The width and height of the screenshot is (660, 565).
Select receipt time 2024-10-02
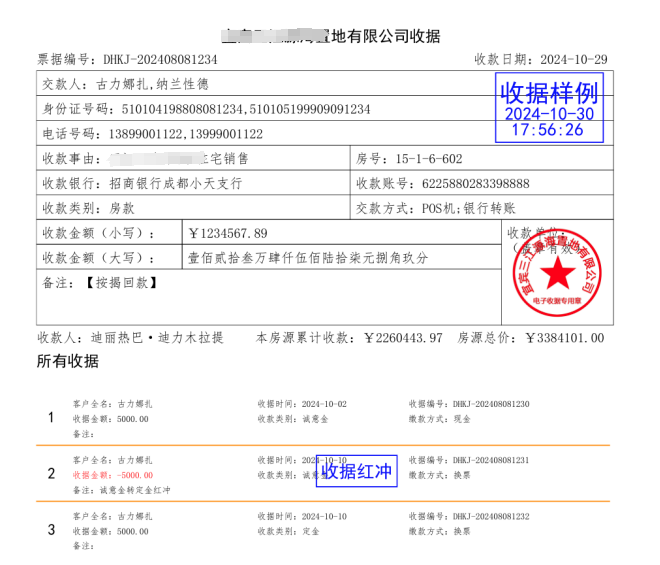click(324, 404)
